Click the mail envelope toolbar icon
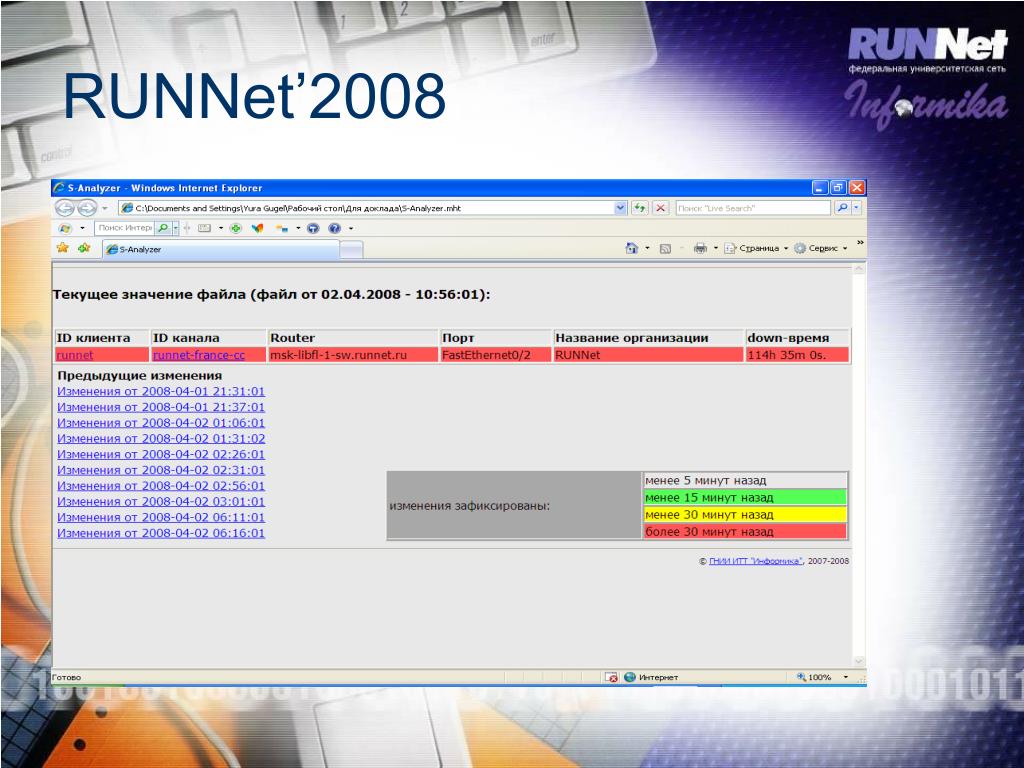Image resolution: width=1024 pixels, height=768 pixels. point(204,229)
